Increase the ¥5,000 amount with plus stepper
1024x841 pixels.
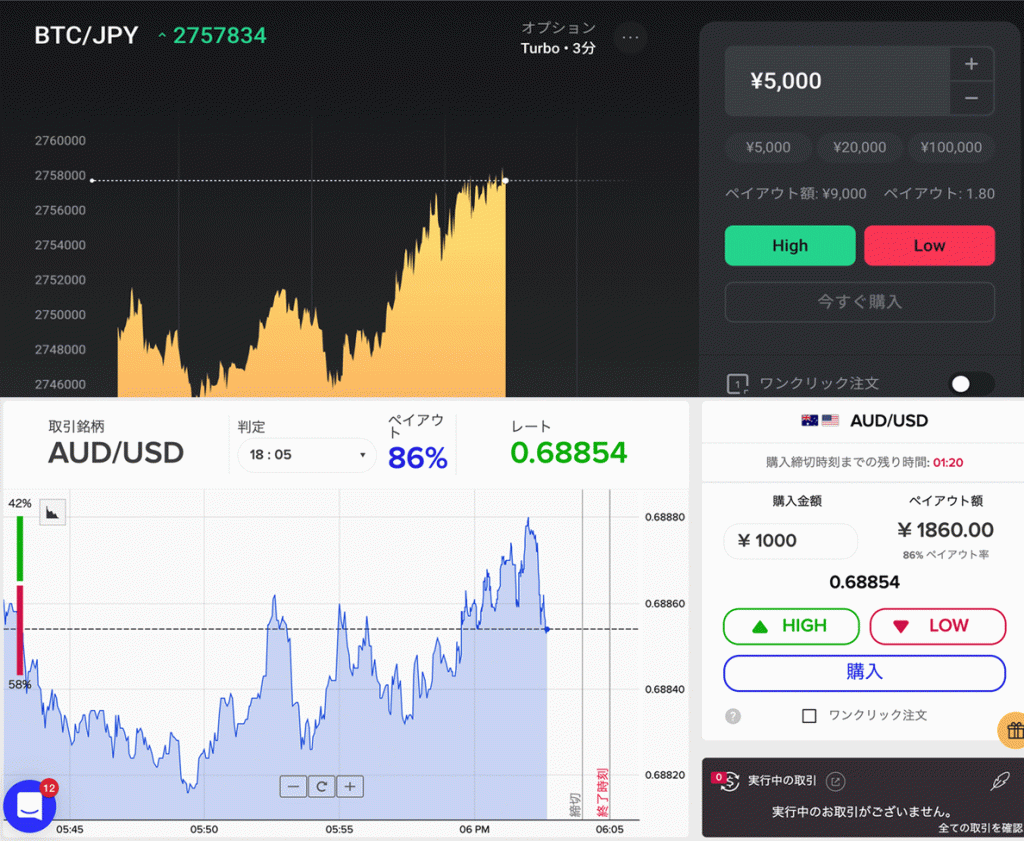pos(971,65)
